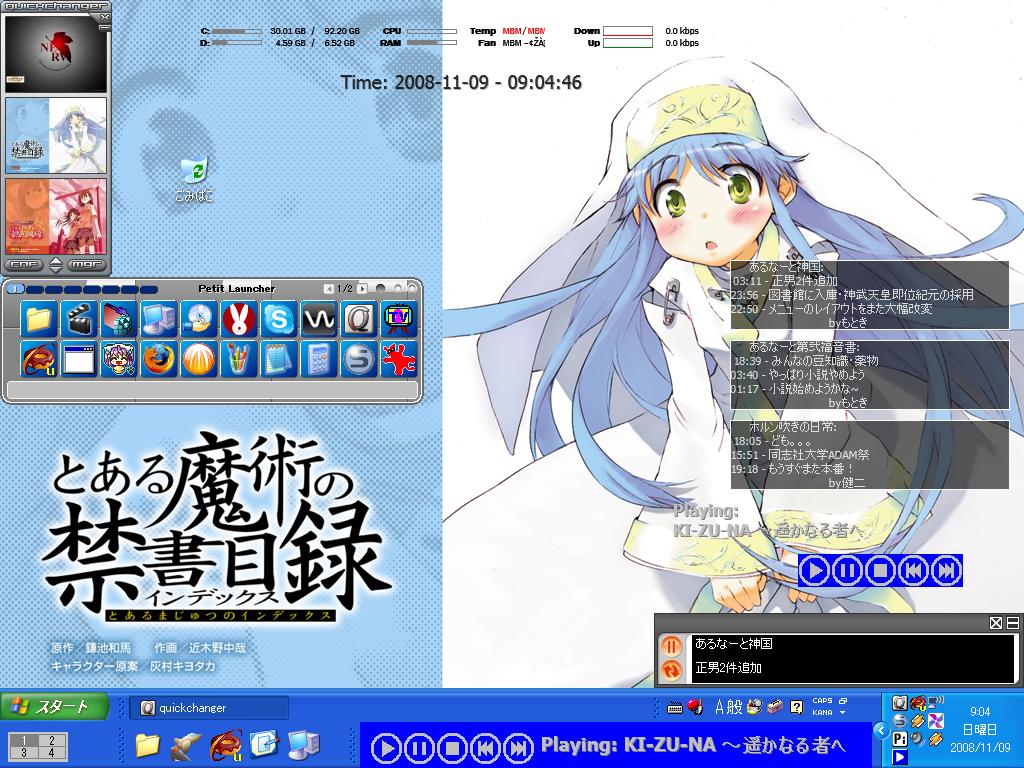This screenshot has height=768, width=1024.
Task: Open the あるなーと神国 feed headline in ticker
Action: point(733,644)
